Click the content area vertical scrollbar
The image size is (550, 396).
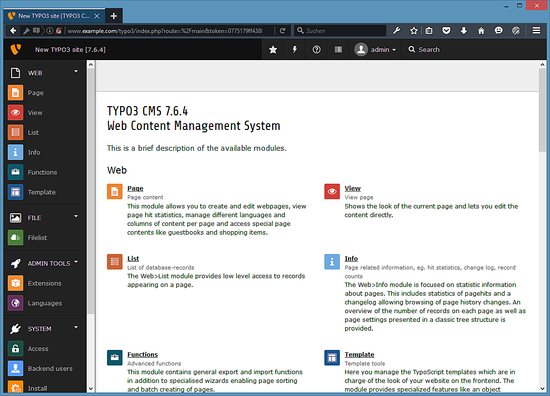pos(542,226)
